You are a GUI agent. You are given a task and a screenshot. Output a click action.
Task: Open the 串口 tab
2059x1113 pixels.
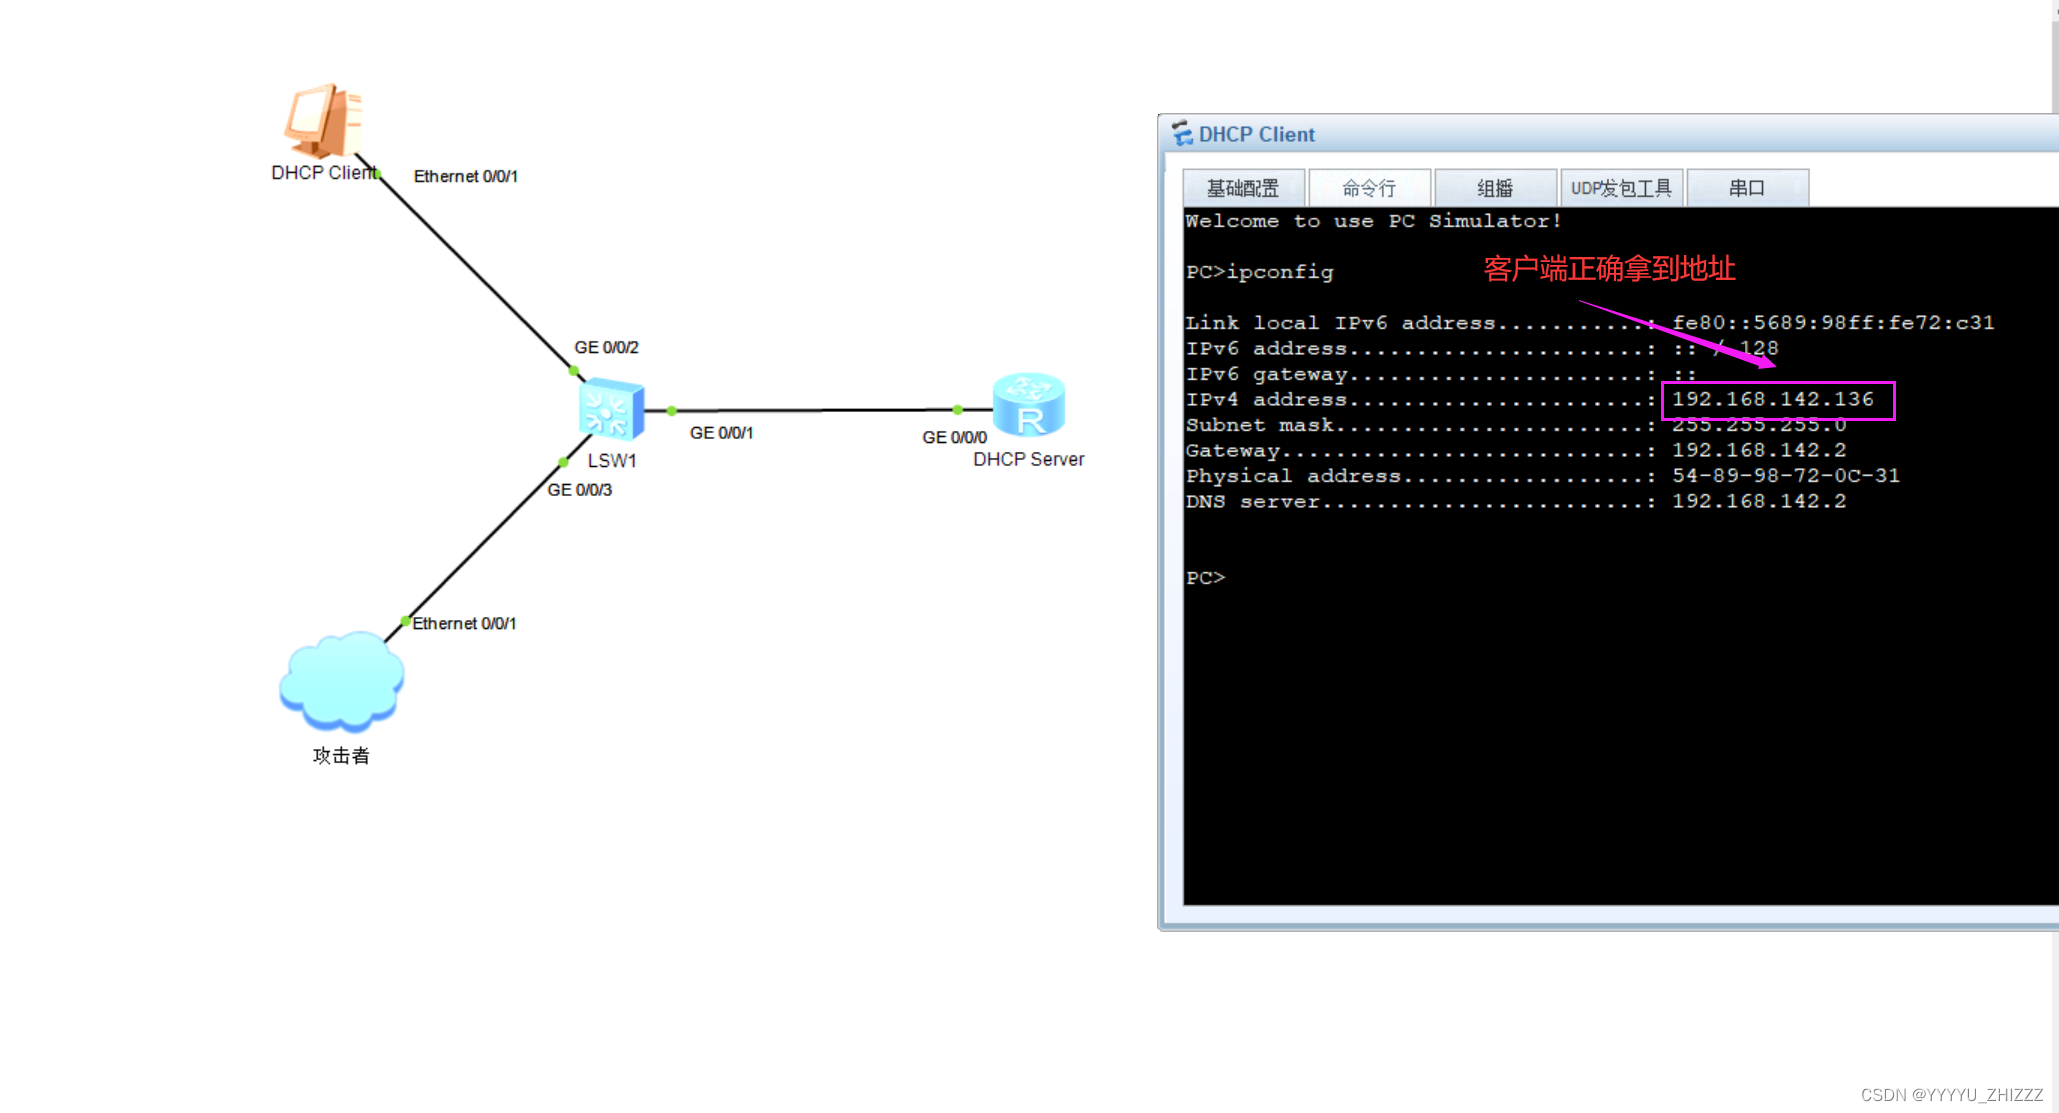coord(1746,188)
